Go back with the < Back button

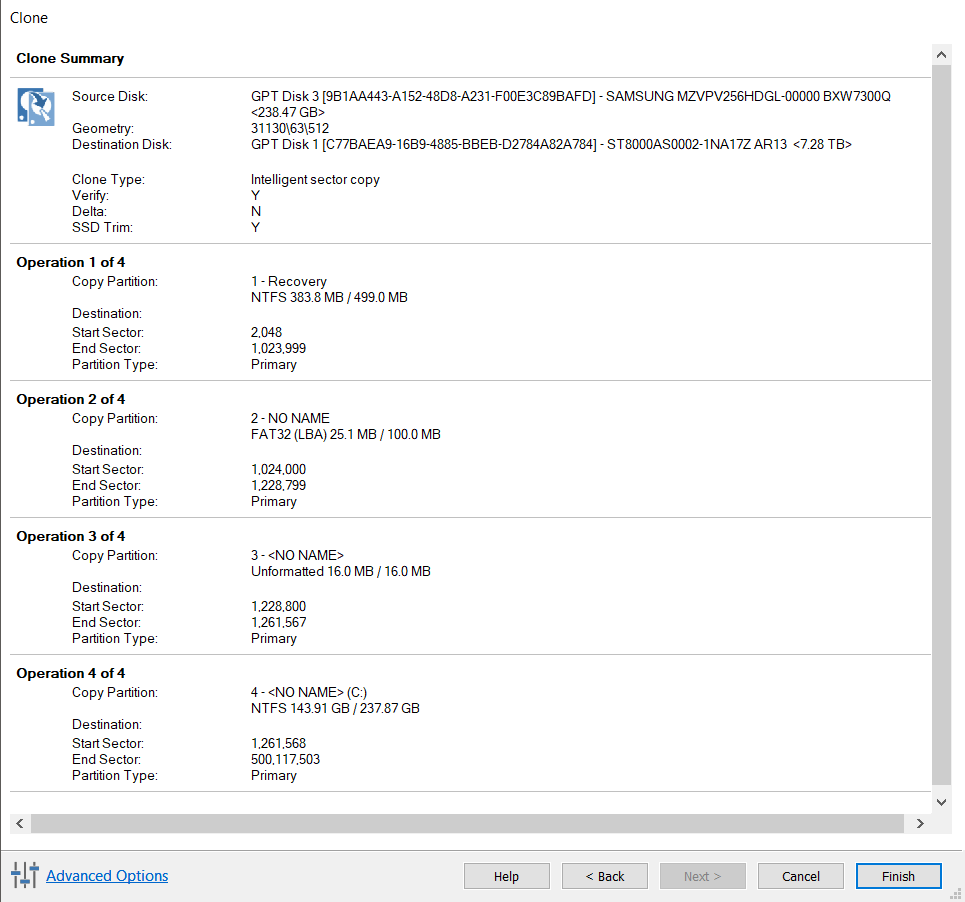click(604, 876)
